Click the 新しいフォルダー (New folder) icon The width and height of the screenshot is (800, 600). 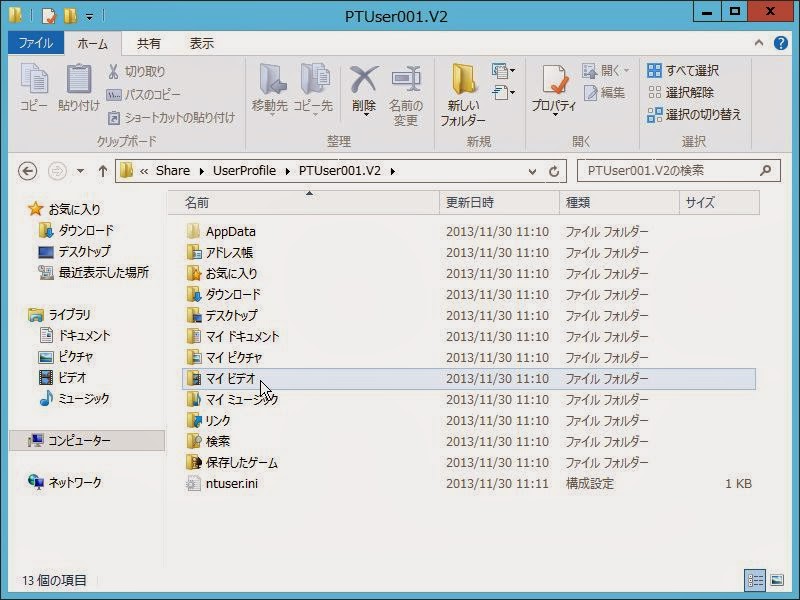pos(463,80)
